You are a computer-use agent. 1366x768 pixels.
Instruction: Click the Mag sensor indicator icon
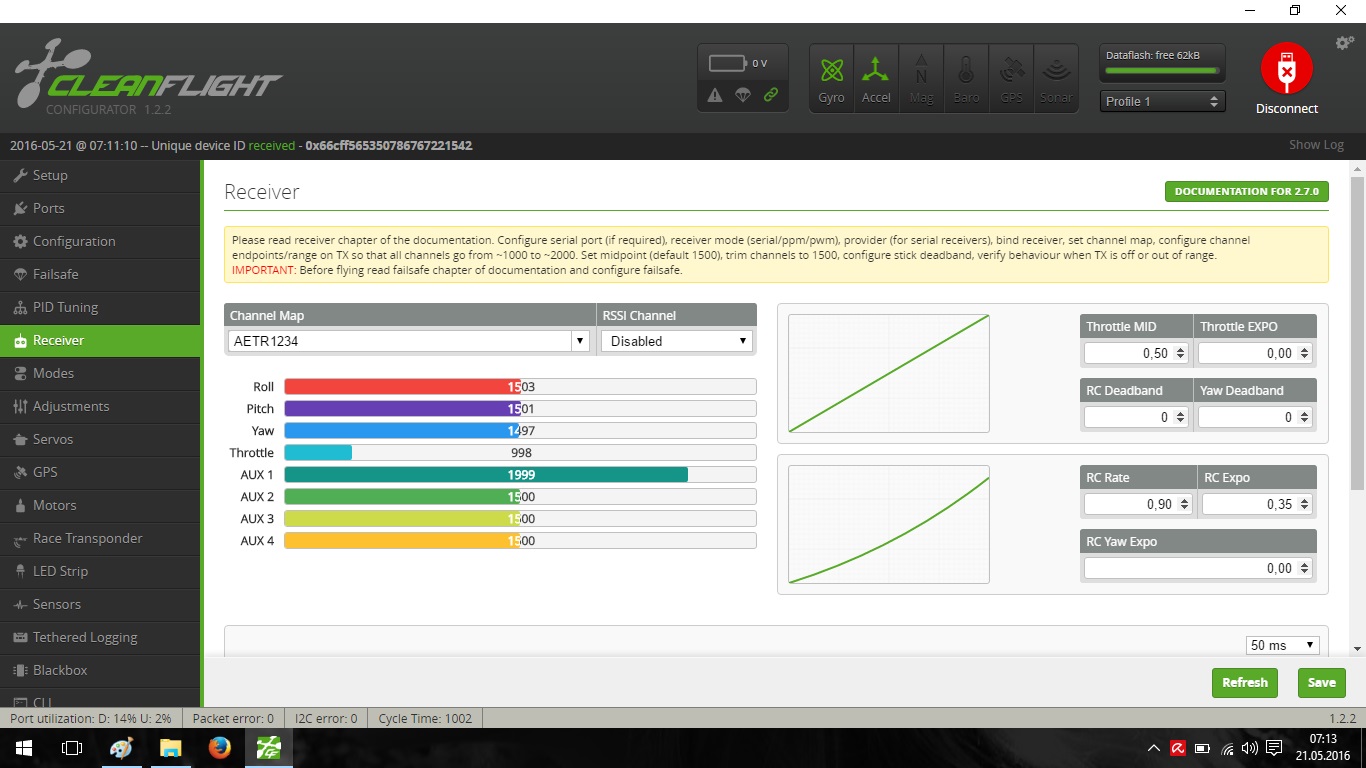(921, 70)
